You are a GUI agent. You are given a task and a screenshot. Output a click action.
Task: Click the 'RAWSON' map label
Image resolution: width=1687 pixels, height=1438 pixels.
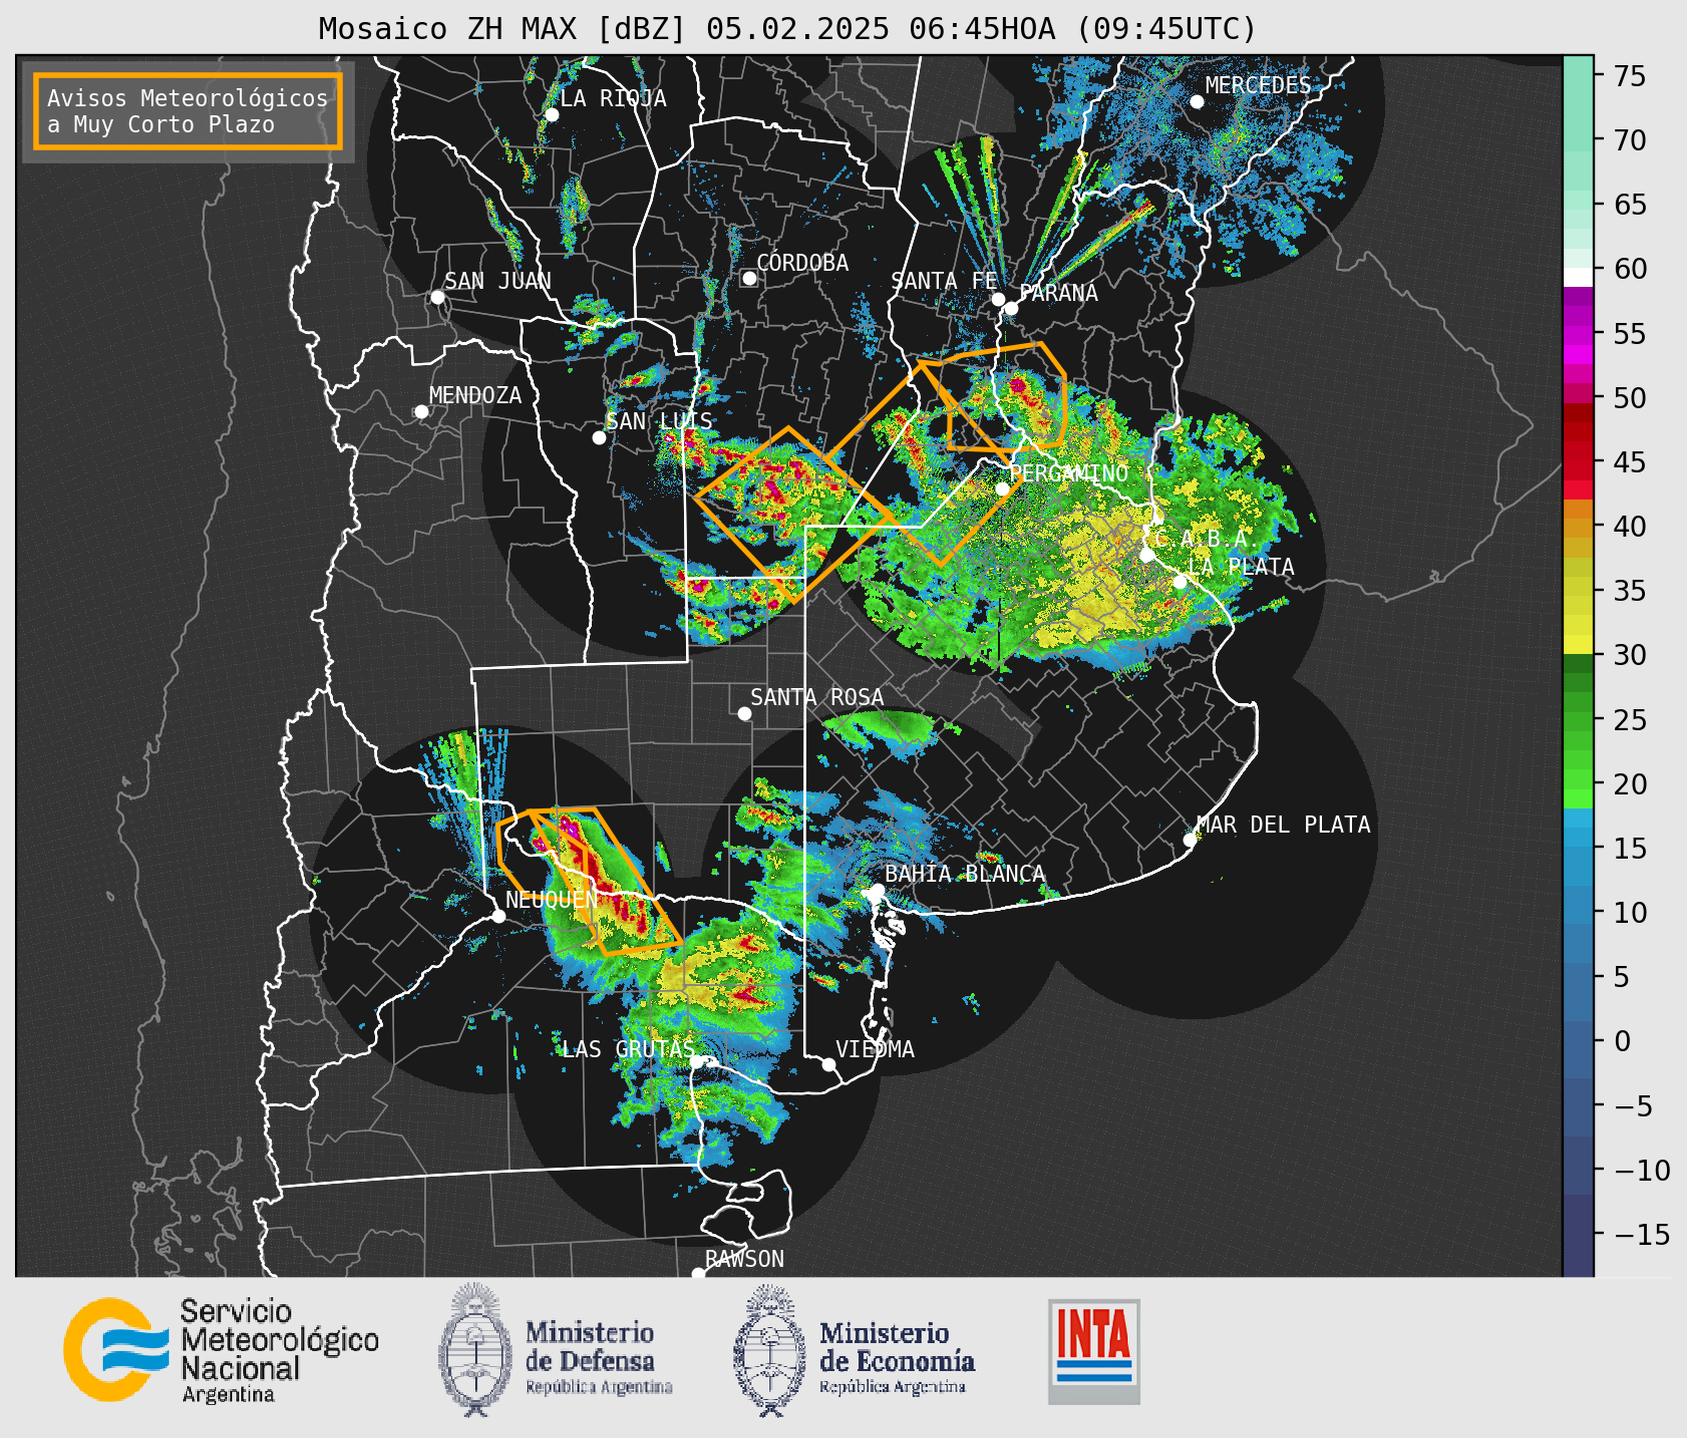[744, 1259]
